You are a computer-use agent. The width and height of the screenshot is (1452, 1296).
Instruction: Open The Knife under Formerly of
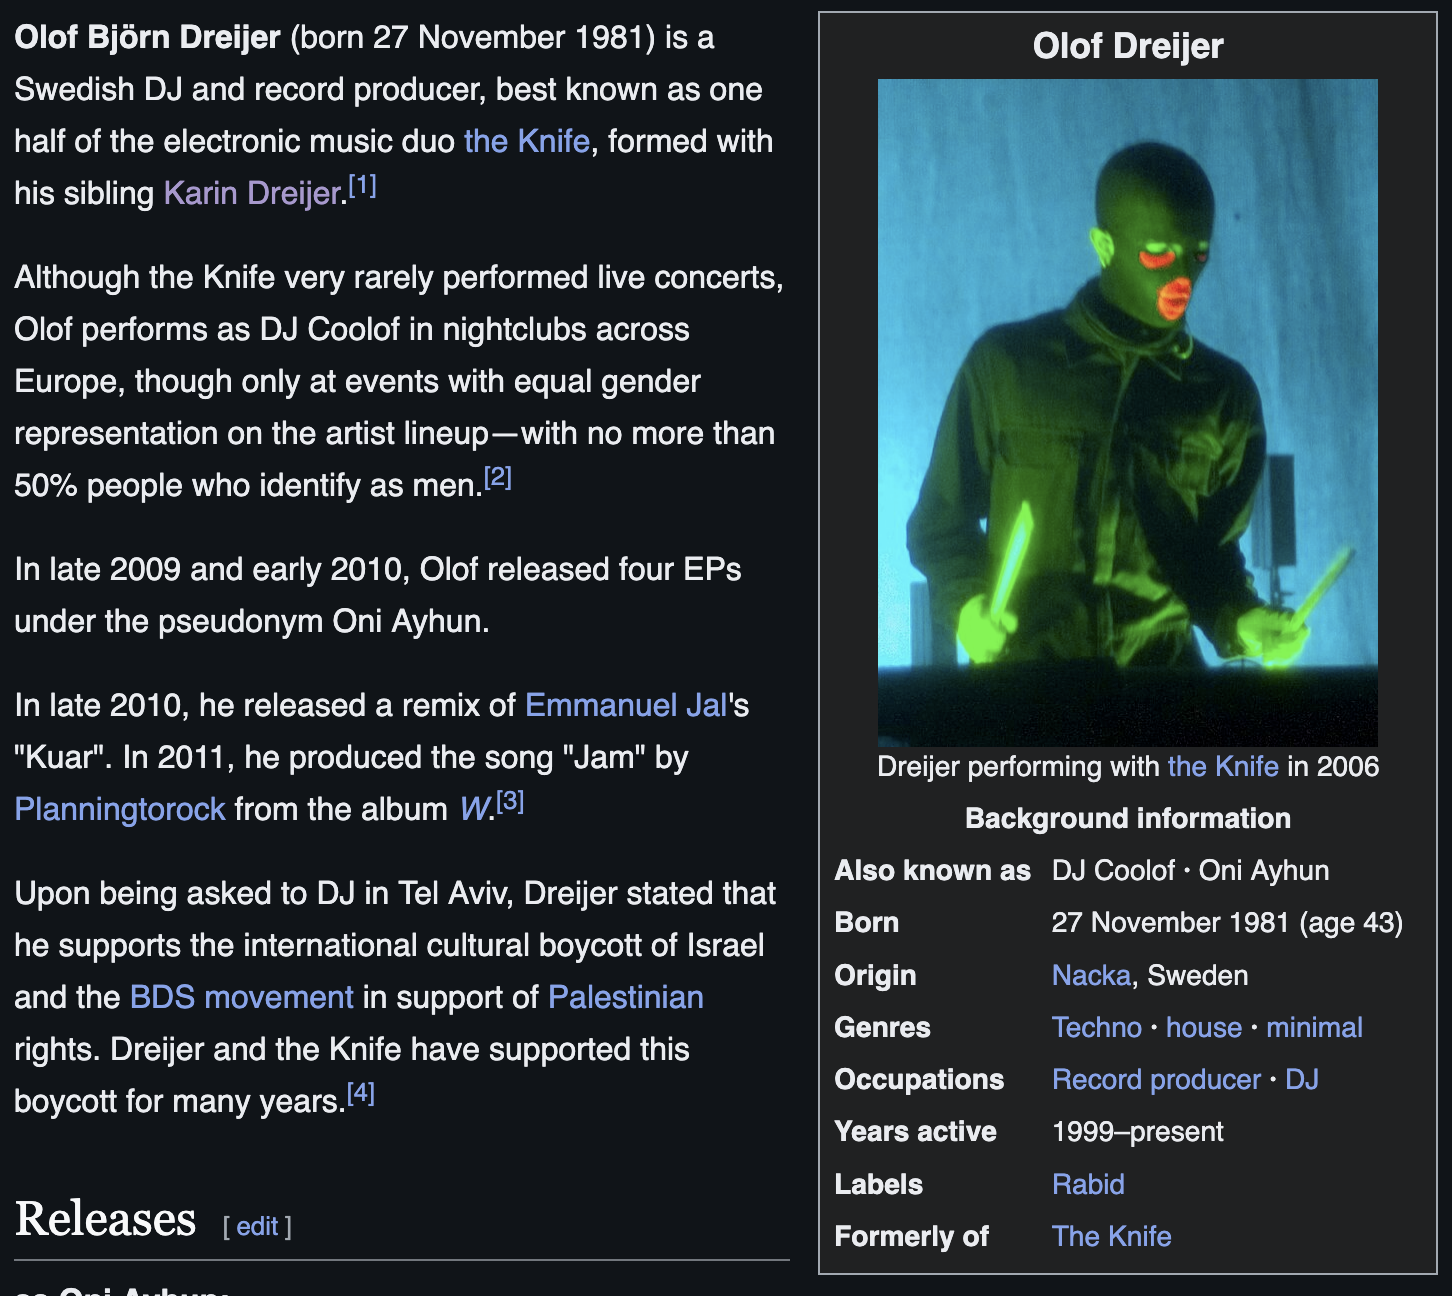(1111, 1236)
